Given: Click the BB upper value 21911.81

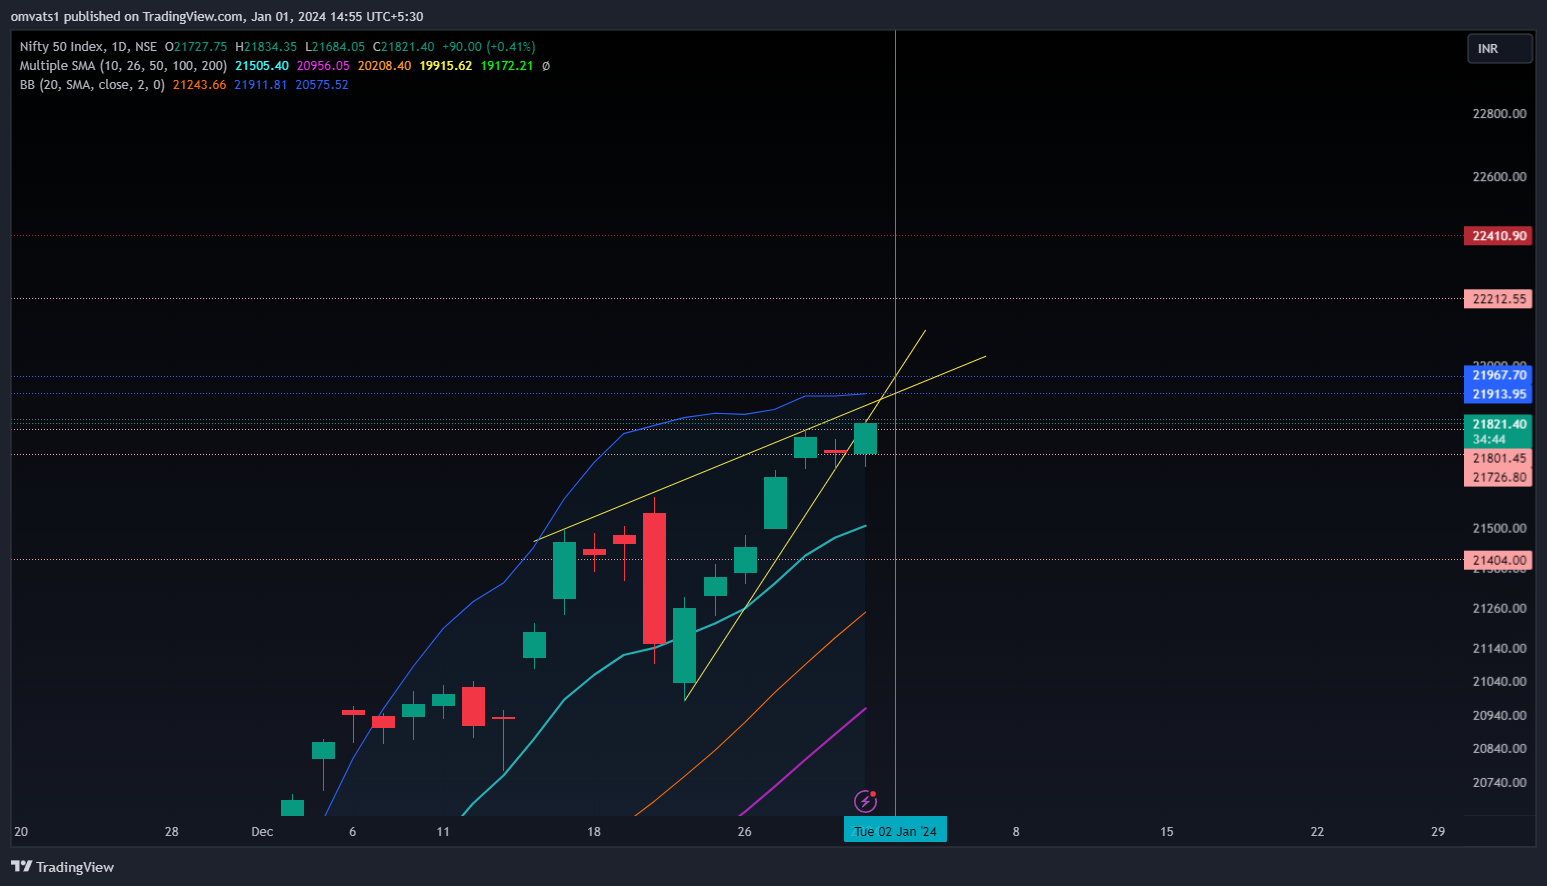Looking at the screenshot, I should (x=261, y=85).
